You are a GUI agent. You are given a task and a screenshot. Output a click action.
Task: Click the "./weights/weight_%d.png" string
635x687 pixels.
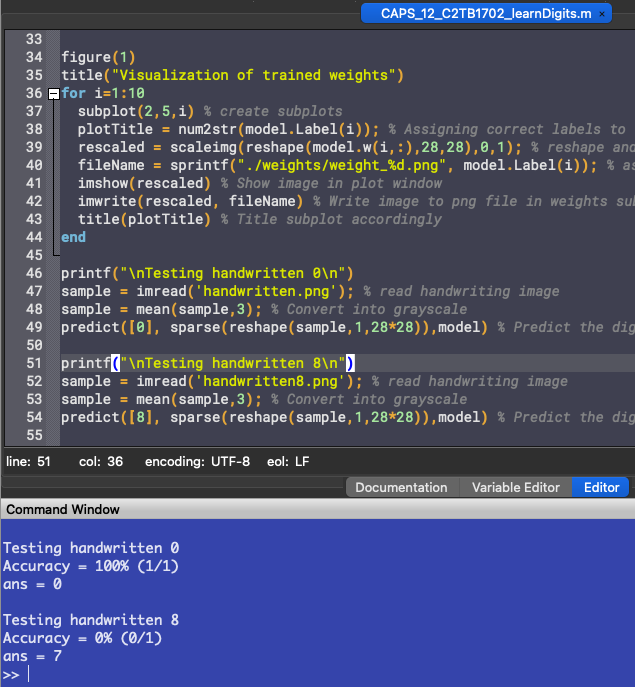click(x=341, y=165)
